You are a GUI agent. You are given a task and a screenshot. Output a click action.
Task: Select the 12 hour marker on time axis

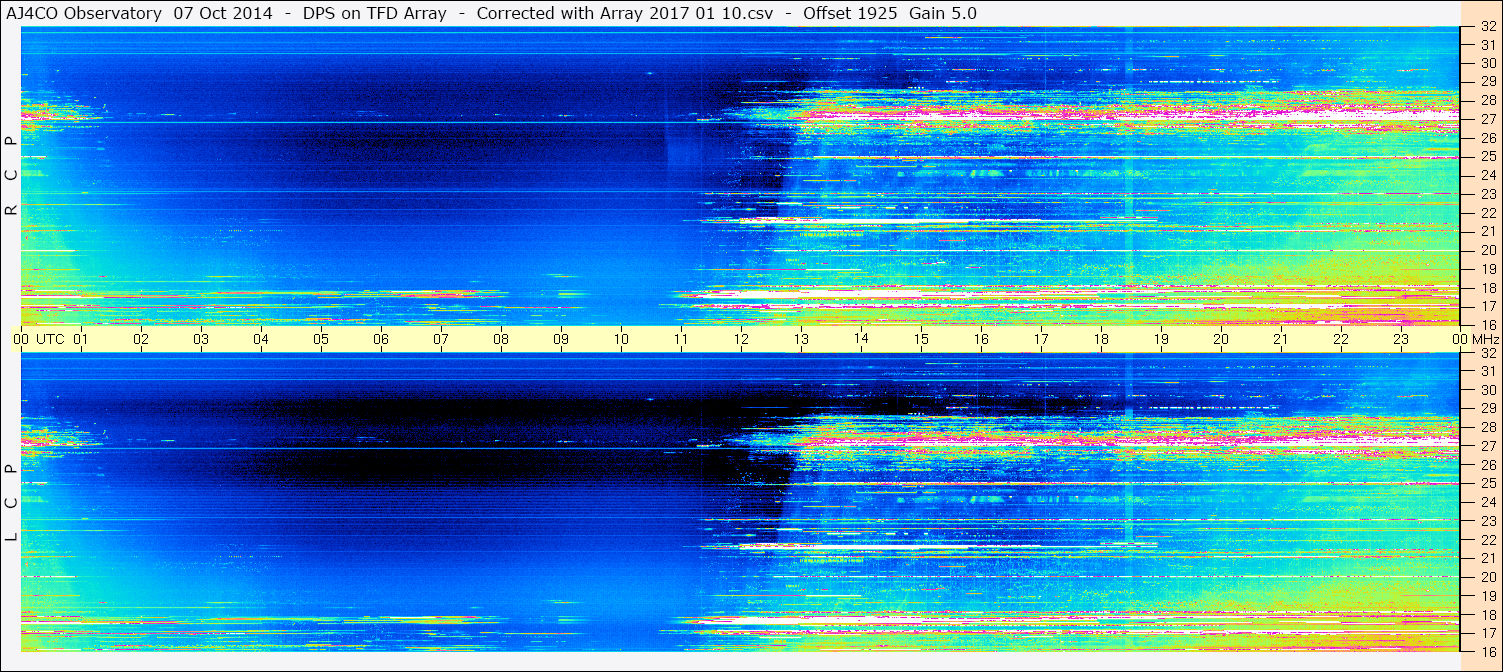[x=741, y=340]
